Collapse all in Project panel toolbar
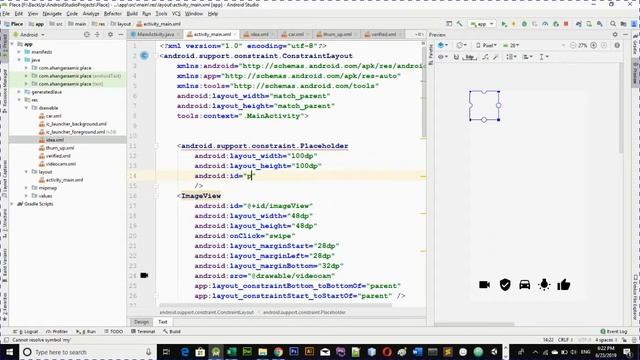This screenshot has height=360, width=640. (x=97, y=35)
